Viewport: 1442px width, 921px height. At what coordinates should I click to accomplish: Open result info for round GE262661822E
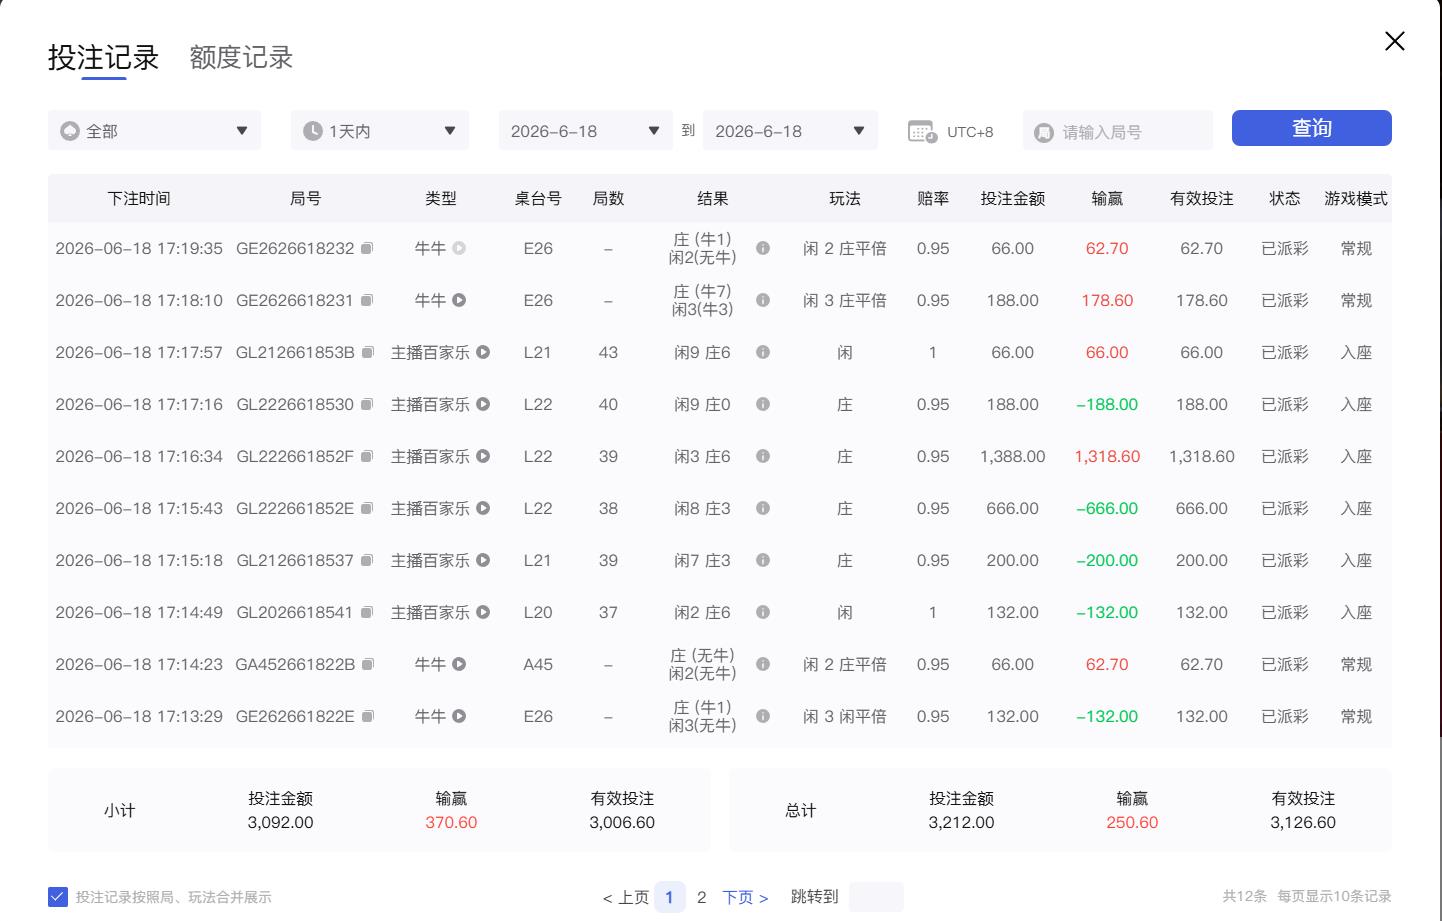(x=763, y=716)
